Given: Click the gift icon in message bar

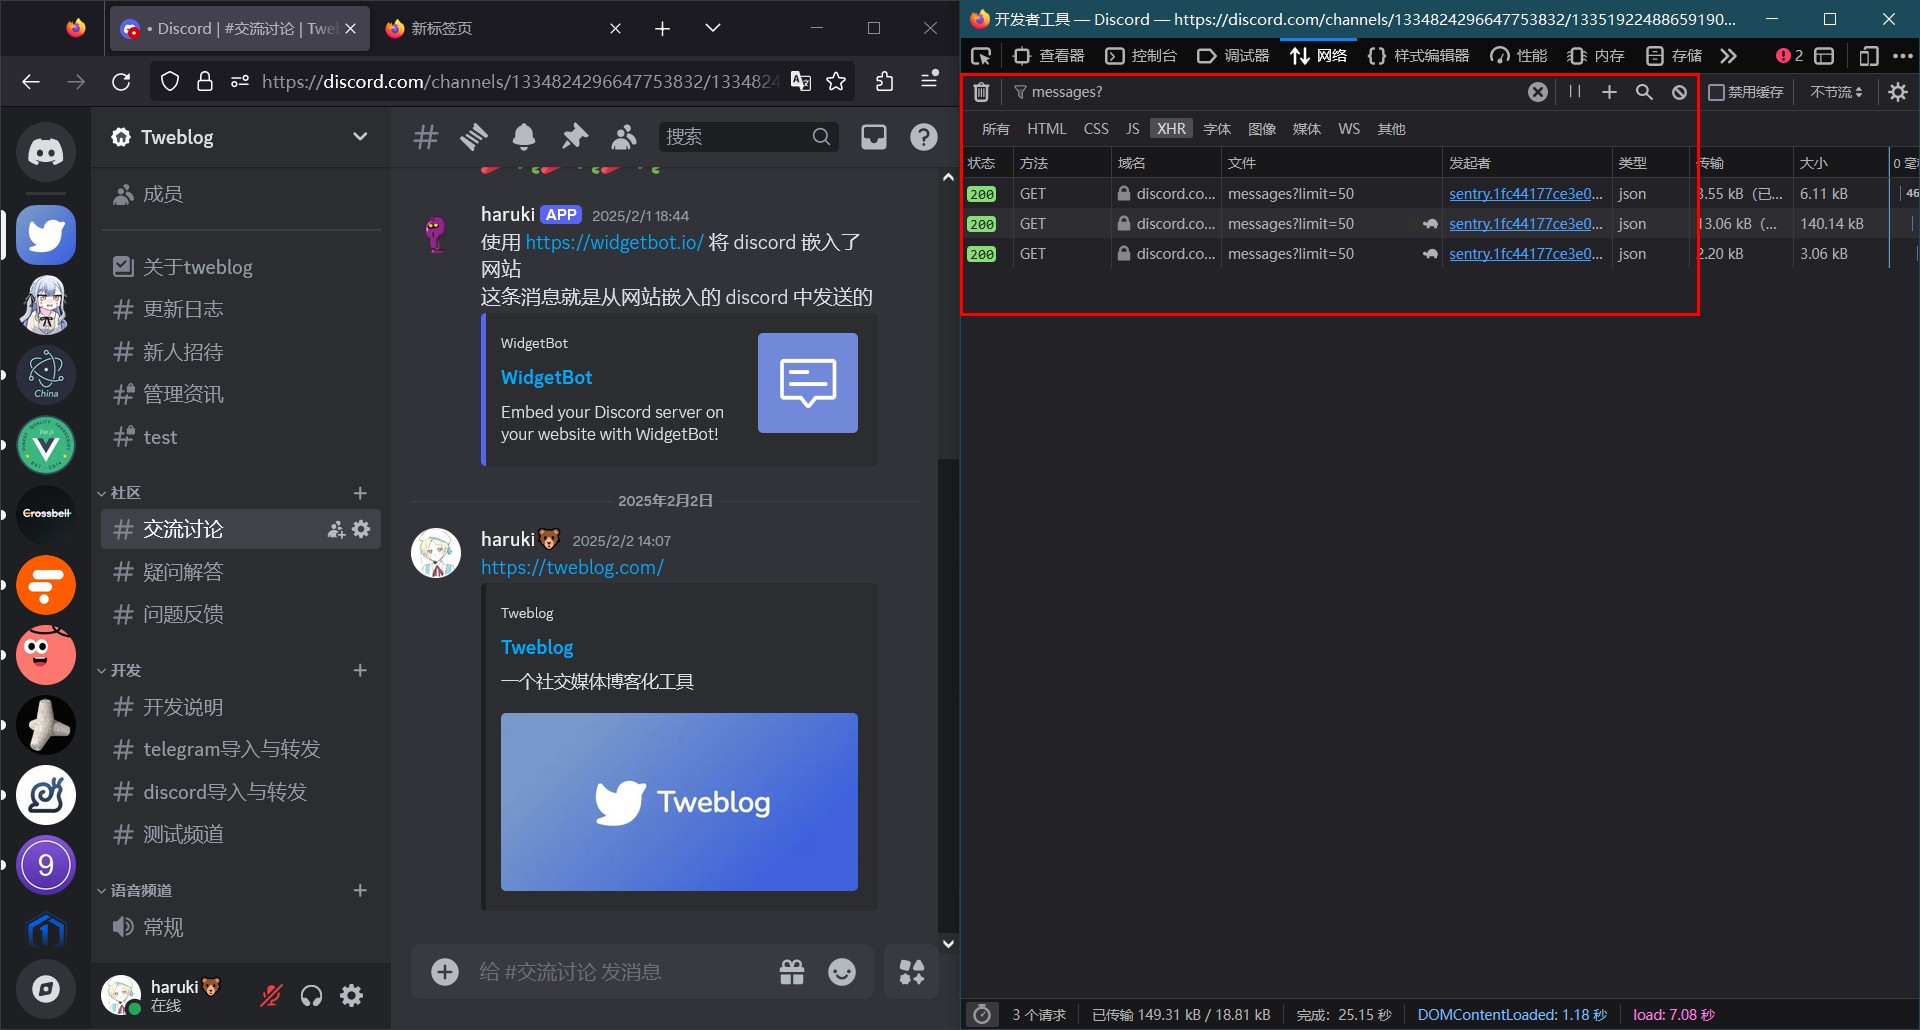Looking at the screenshot, I should [792, 972].
